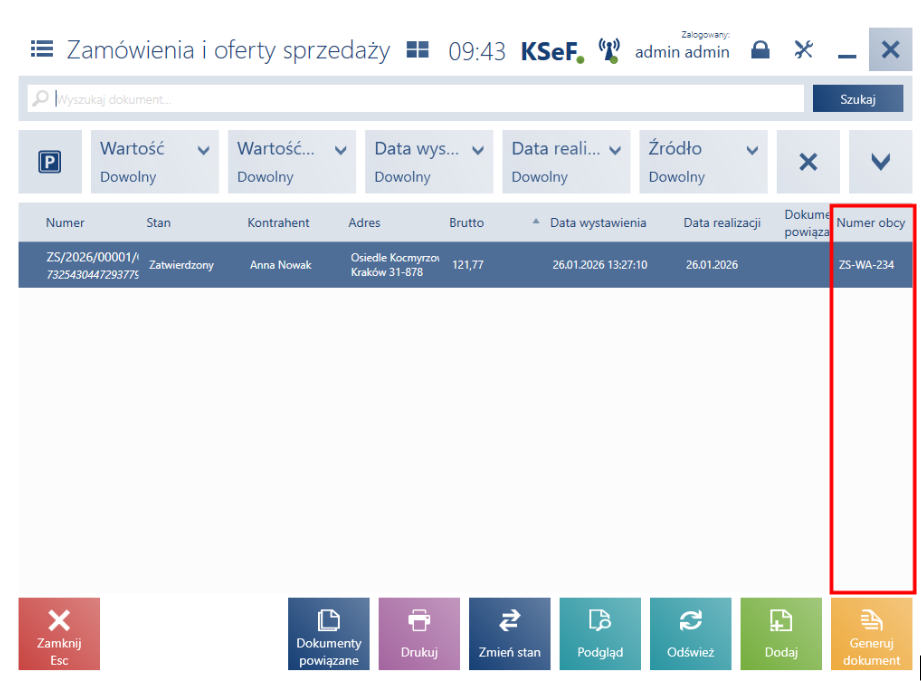Click the ZS-WA-234 foreign number cell
Image resolution: width=921 pixels, height=684 pixels.
(866, 265)
